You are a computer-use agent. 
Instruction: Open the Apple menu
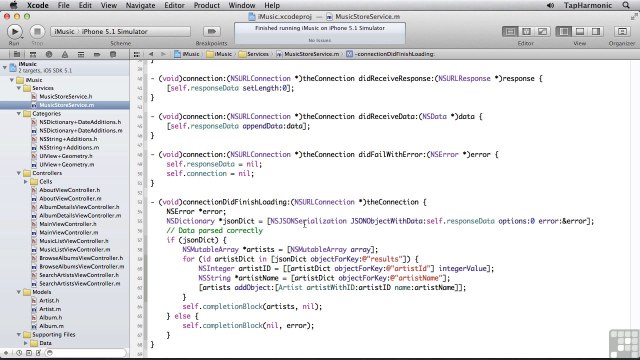(x=13, y=5)
